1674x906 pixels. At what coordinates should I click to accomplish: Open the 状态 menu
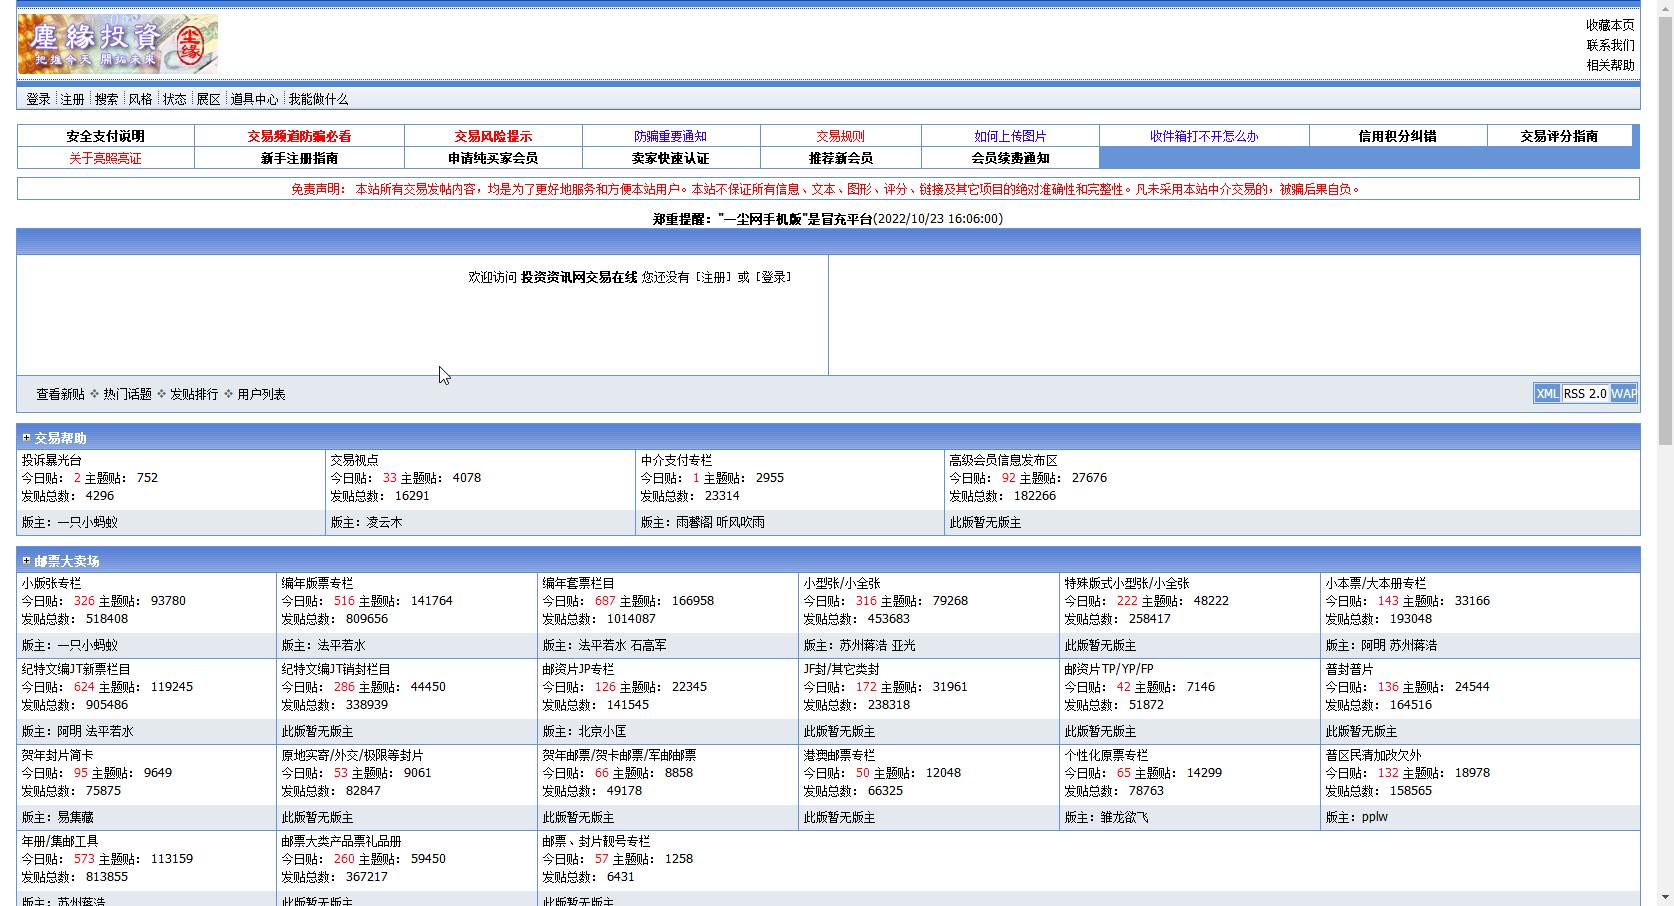[174, 99]
